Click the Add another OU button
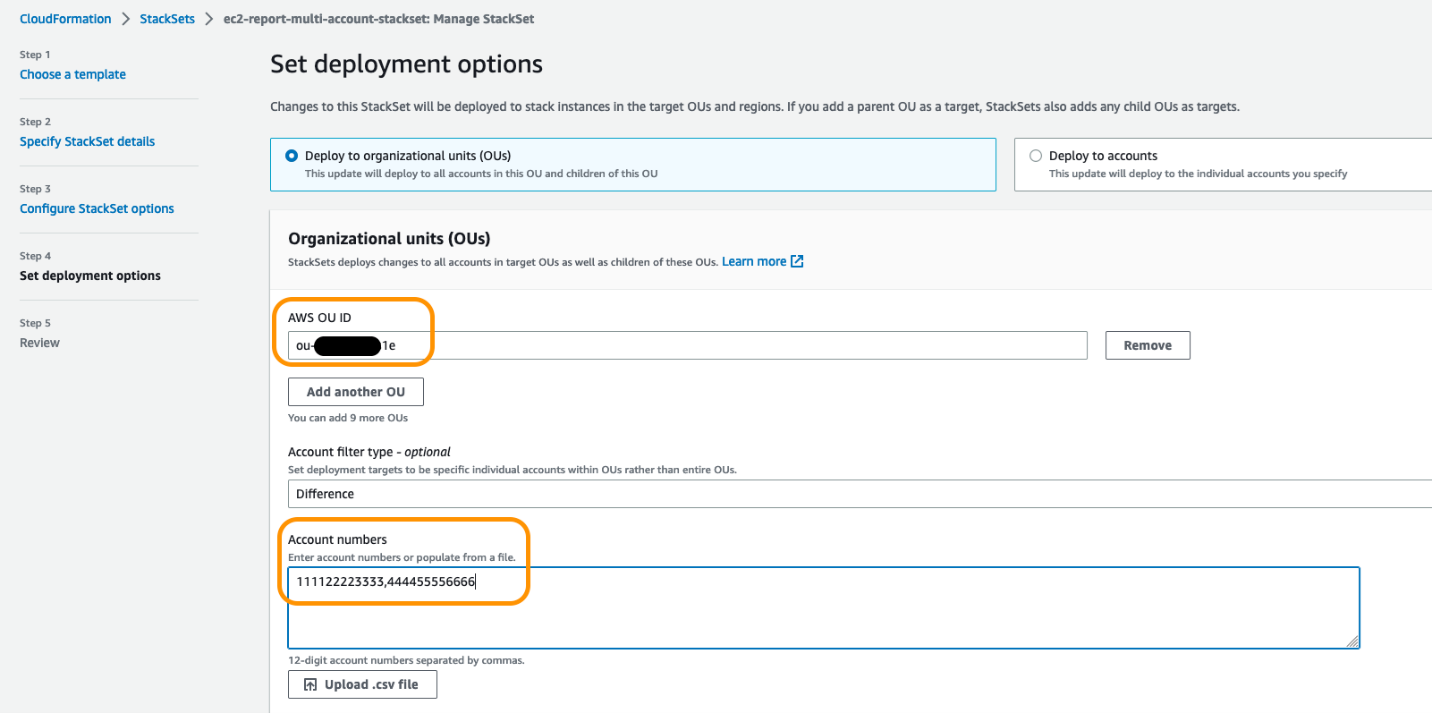Viewport: 1432px width, 713px height. [x=355, y=391]
